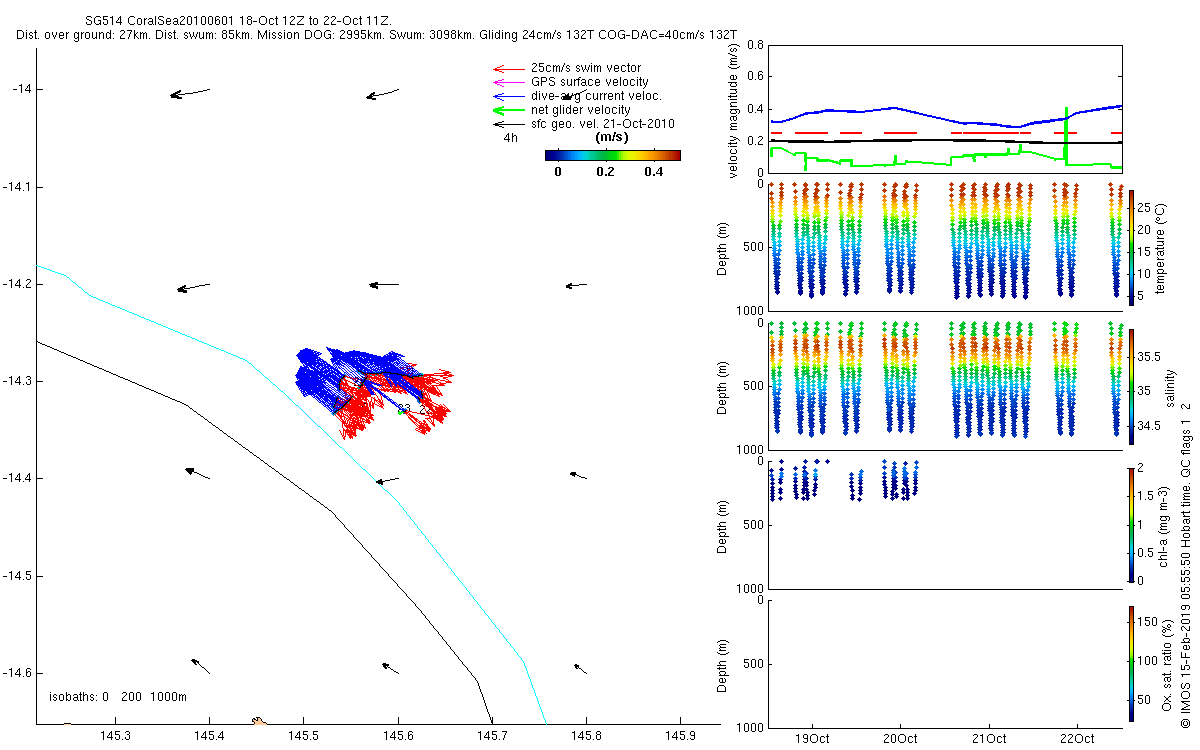Screen dimensions: 1200x750
Task: Click the 'GPS surface velocity' legend text
Action: [589, 82]
